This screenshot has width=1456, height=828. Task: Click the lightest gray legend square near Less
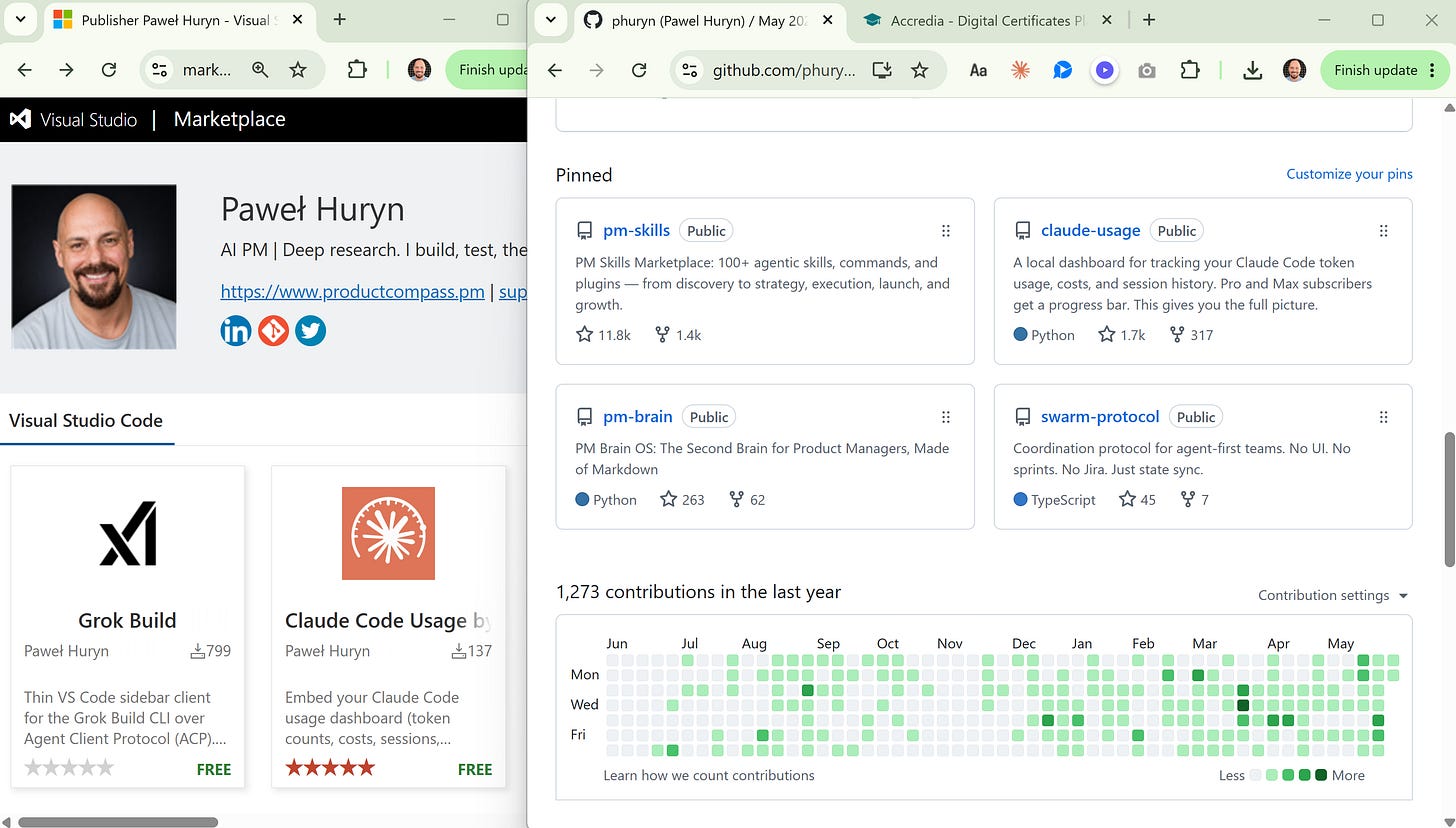[1257, 775]
